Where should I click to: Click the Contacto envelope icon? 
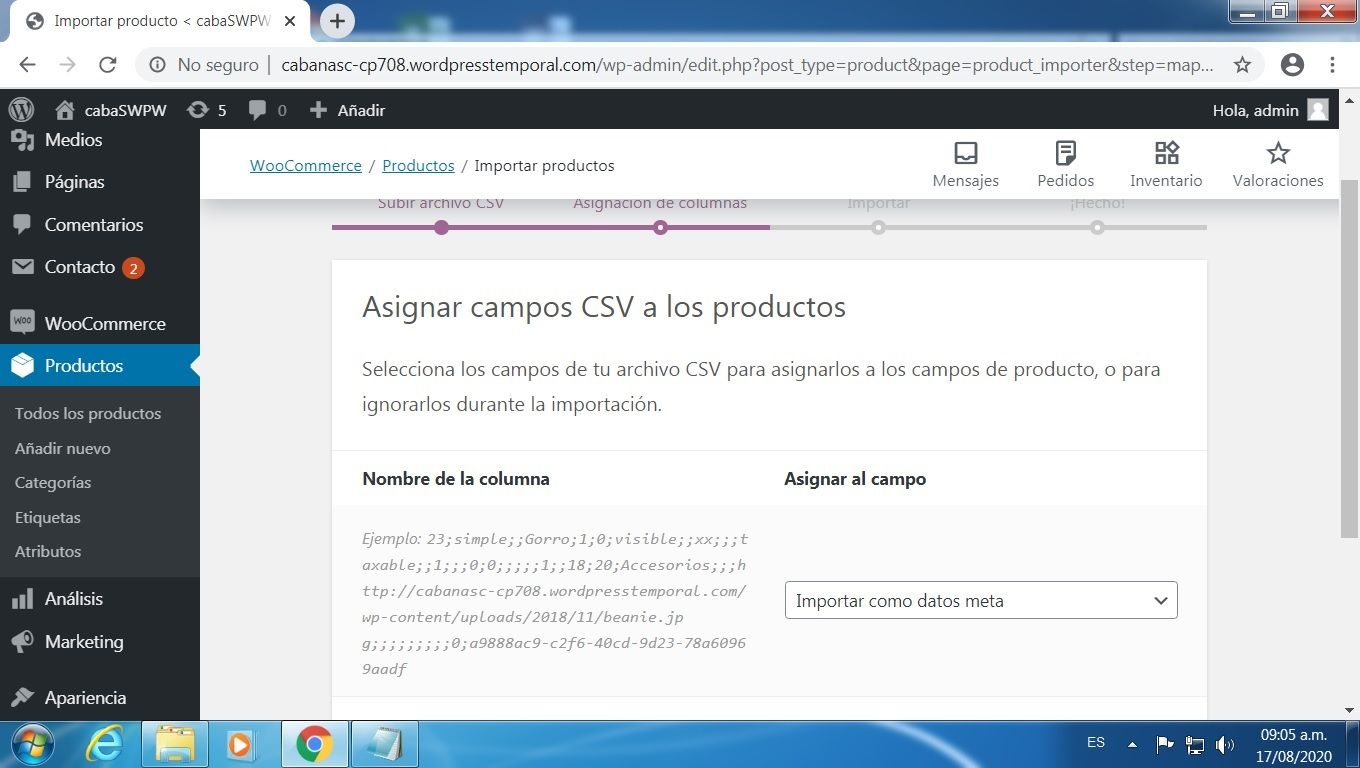click(x=22, y=267)
